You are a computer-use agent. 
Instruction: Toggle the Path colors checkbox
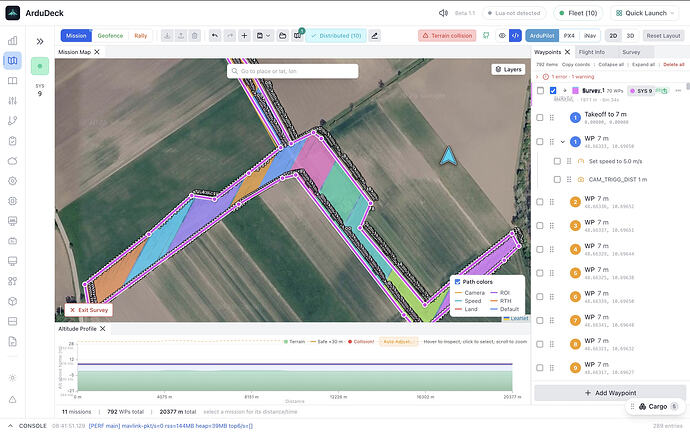[458, 282]
